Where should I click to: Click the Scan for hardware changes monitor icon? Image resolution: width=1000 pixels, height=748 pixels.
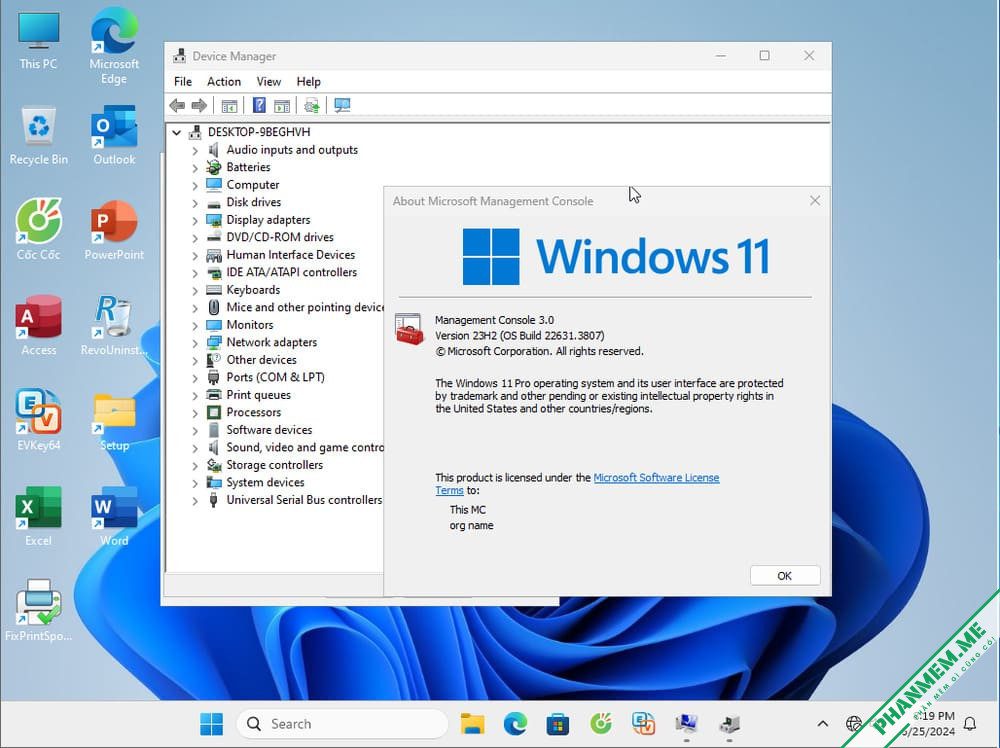pyautogui.click(x=342, y=106)
